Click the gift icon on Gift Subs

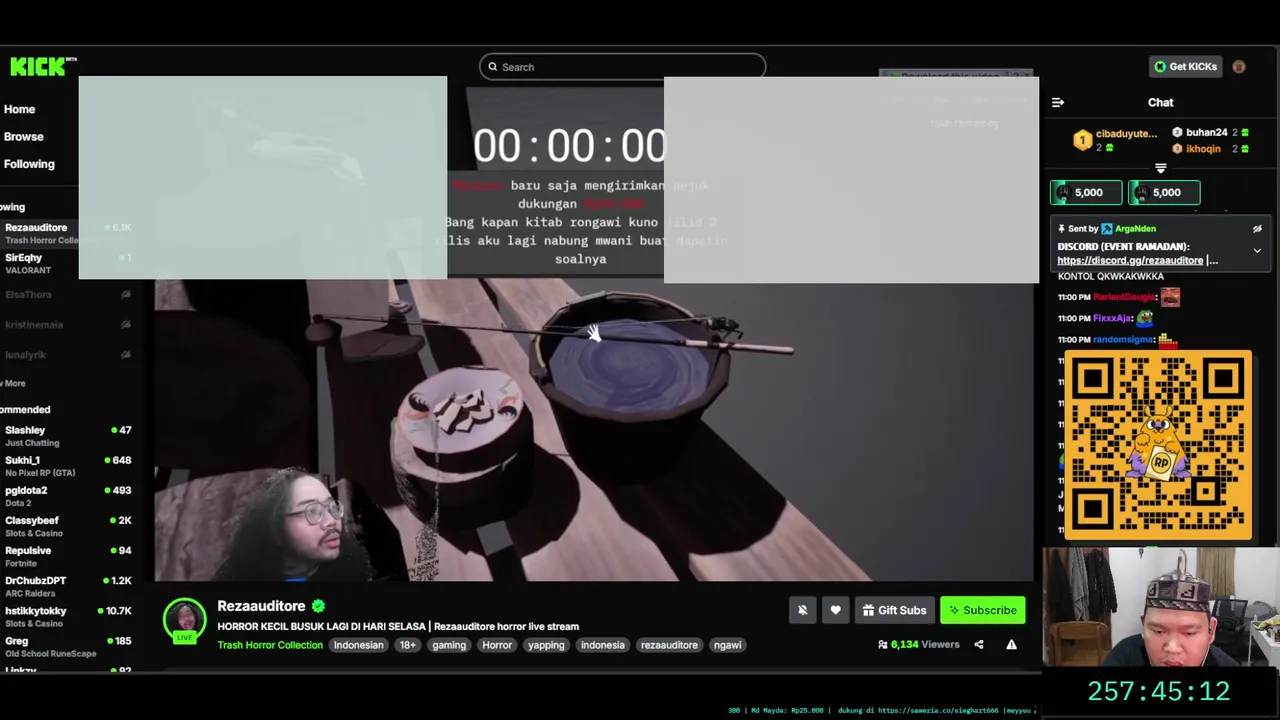pos(868,610)
